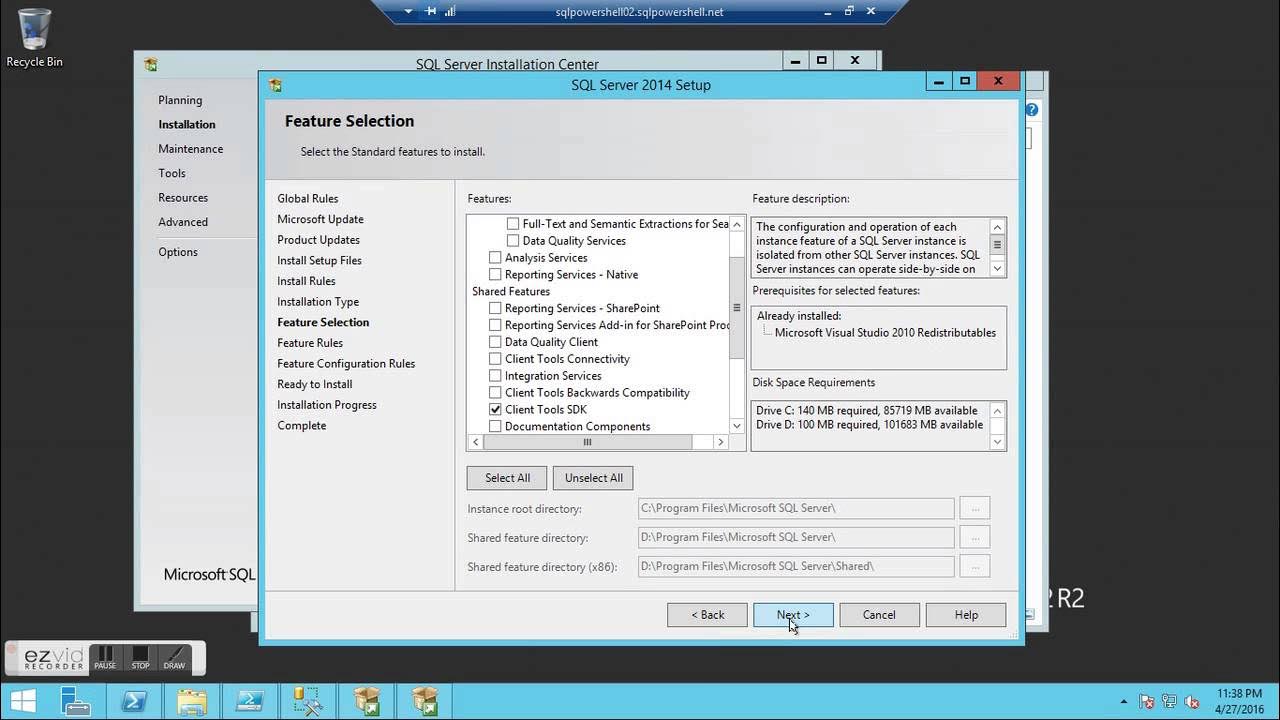Enable the Analysis Services checkbox

pyautogui.click(x=495, y=258)
